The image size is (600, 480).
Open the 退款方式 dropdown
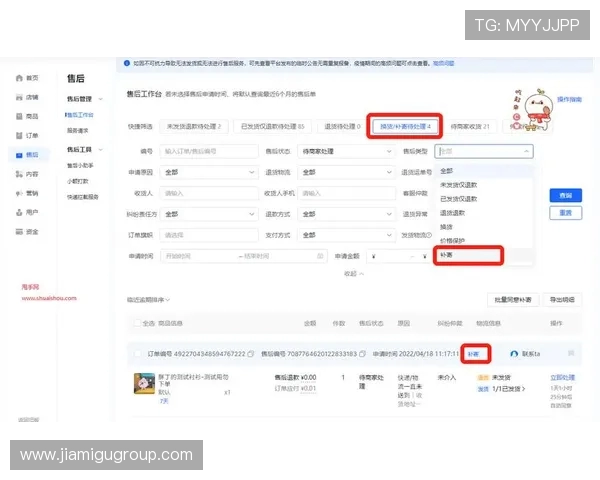pyautogui.click(x=346, y=214)
